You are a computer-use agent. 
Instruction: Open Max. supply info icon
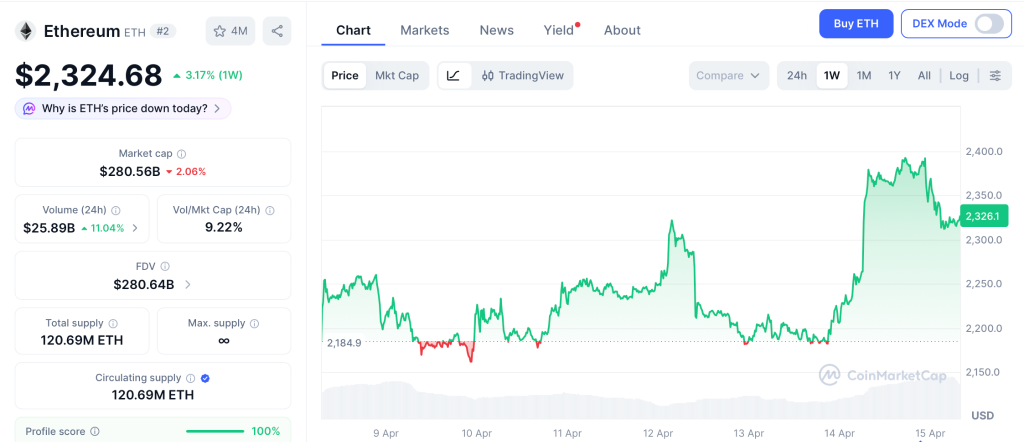pyautogui.click(x=255, y=323)
